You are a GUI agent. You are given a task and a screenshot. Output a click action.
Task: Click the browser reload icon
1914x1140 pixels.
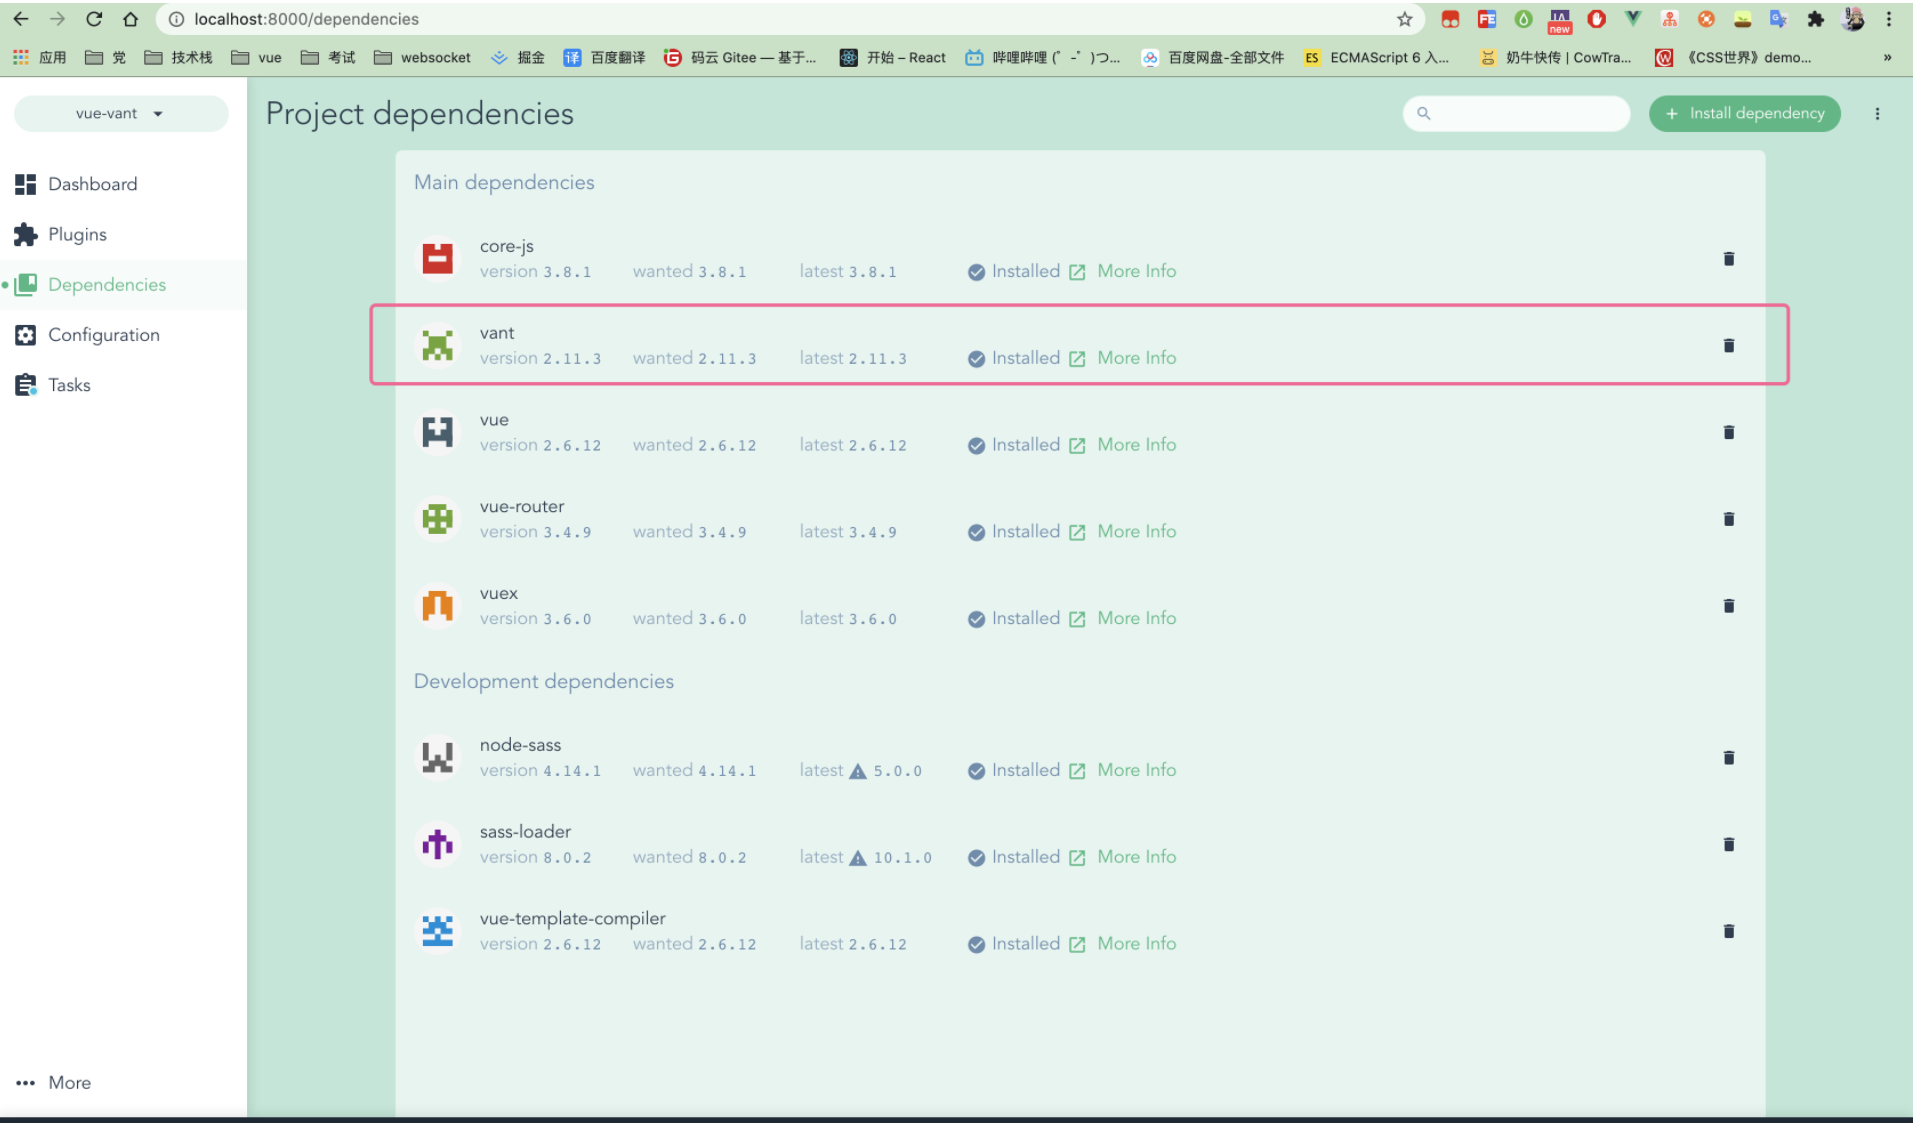[94, 19]
